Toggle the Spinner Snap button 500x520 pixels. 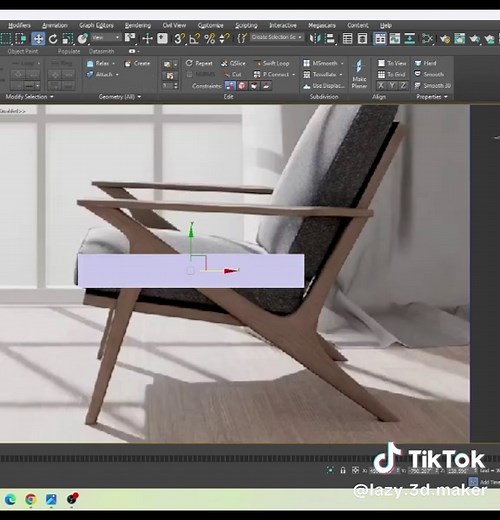tap(224, 39)
